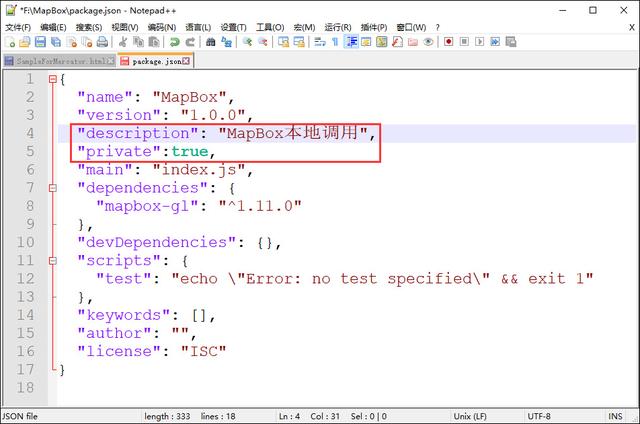This screenshot has width=640, height=424.
Task: Collapse the root brace fold at line 1
Action: click(x=52, y=79)
